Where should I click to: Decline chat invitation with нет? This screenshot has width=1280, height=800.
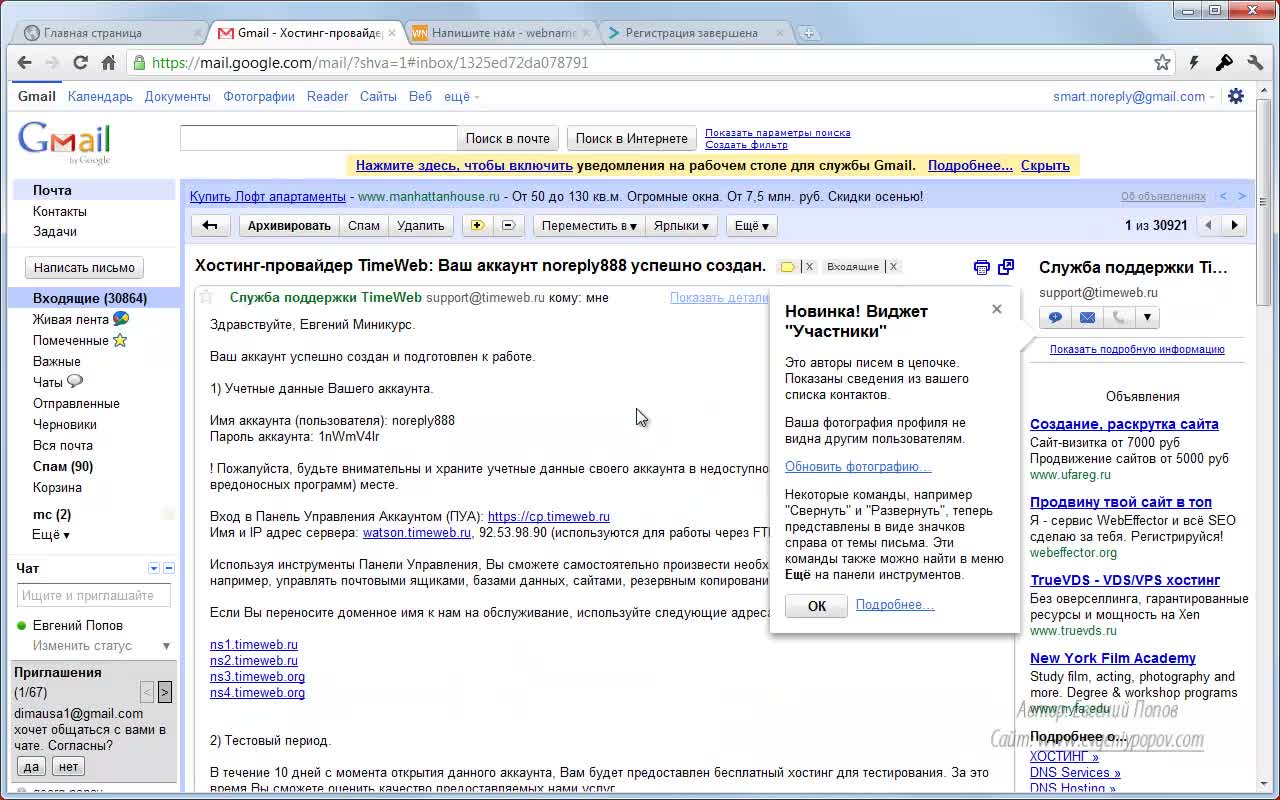pyautogui.click(x=68, y=767)
